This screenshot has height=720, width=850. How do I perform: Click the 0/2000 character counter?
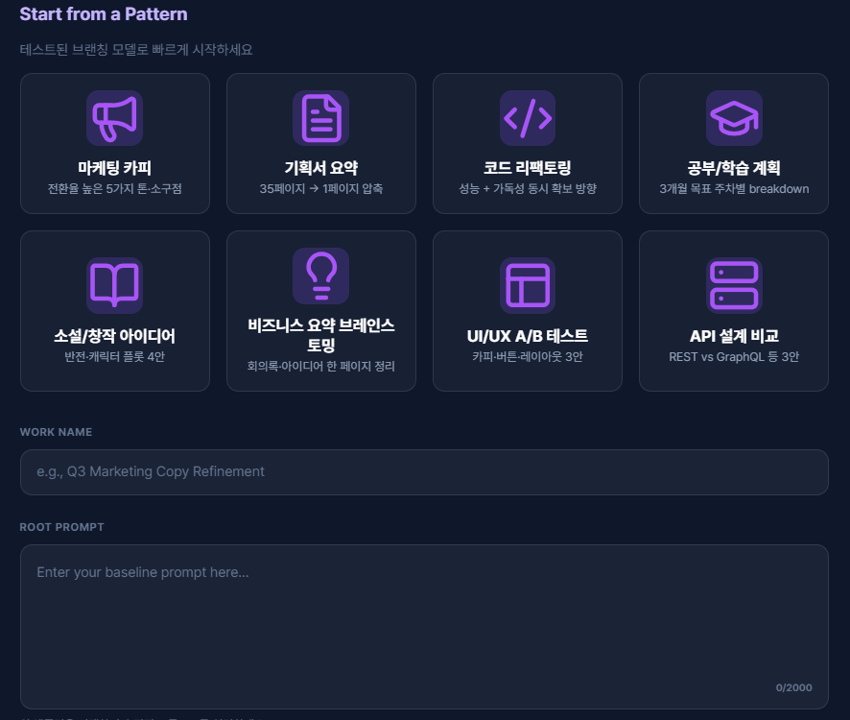point(793,688)
